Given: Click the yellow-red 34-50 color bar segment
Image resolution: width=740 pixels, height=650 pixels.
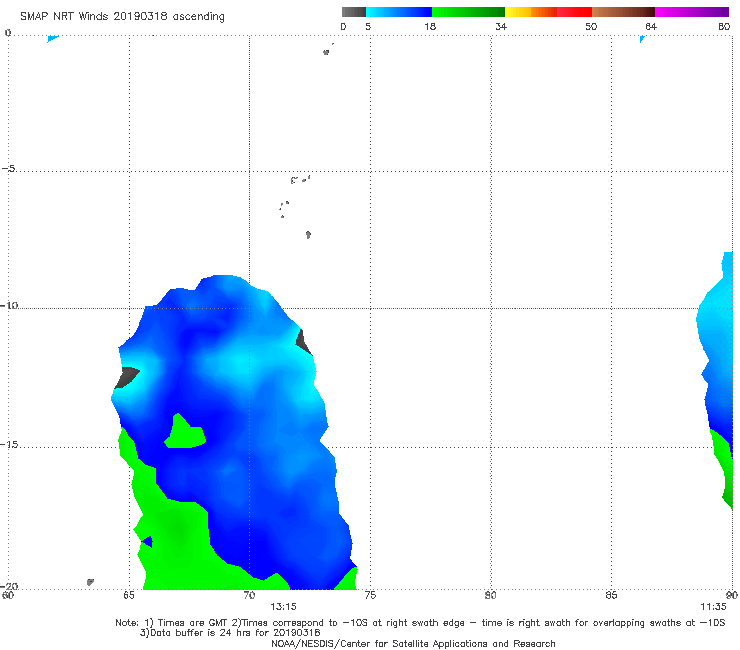Looking at the screenshot, I should [x=548, y=12].
